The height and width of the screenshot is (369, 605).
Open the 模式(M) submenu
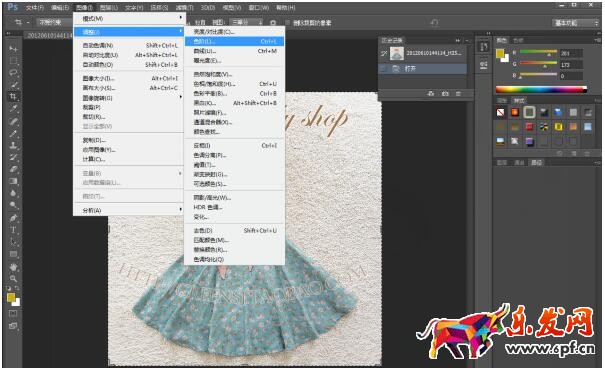click(x=128, y=19)
